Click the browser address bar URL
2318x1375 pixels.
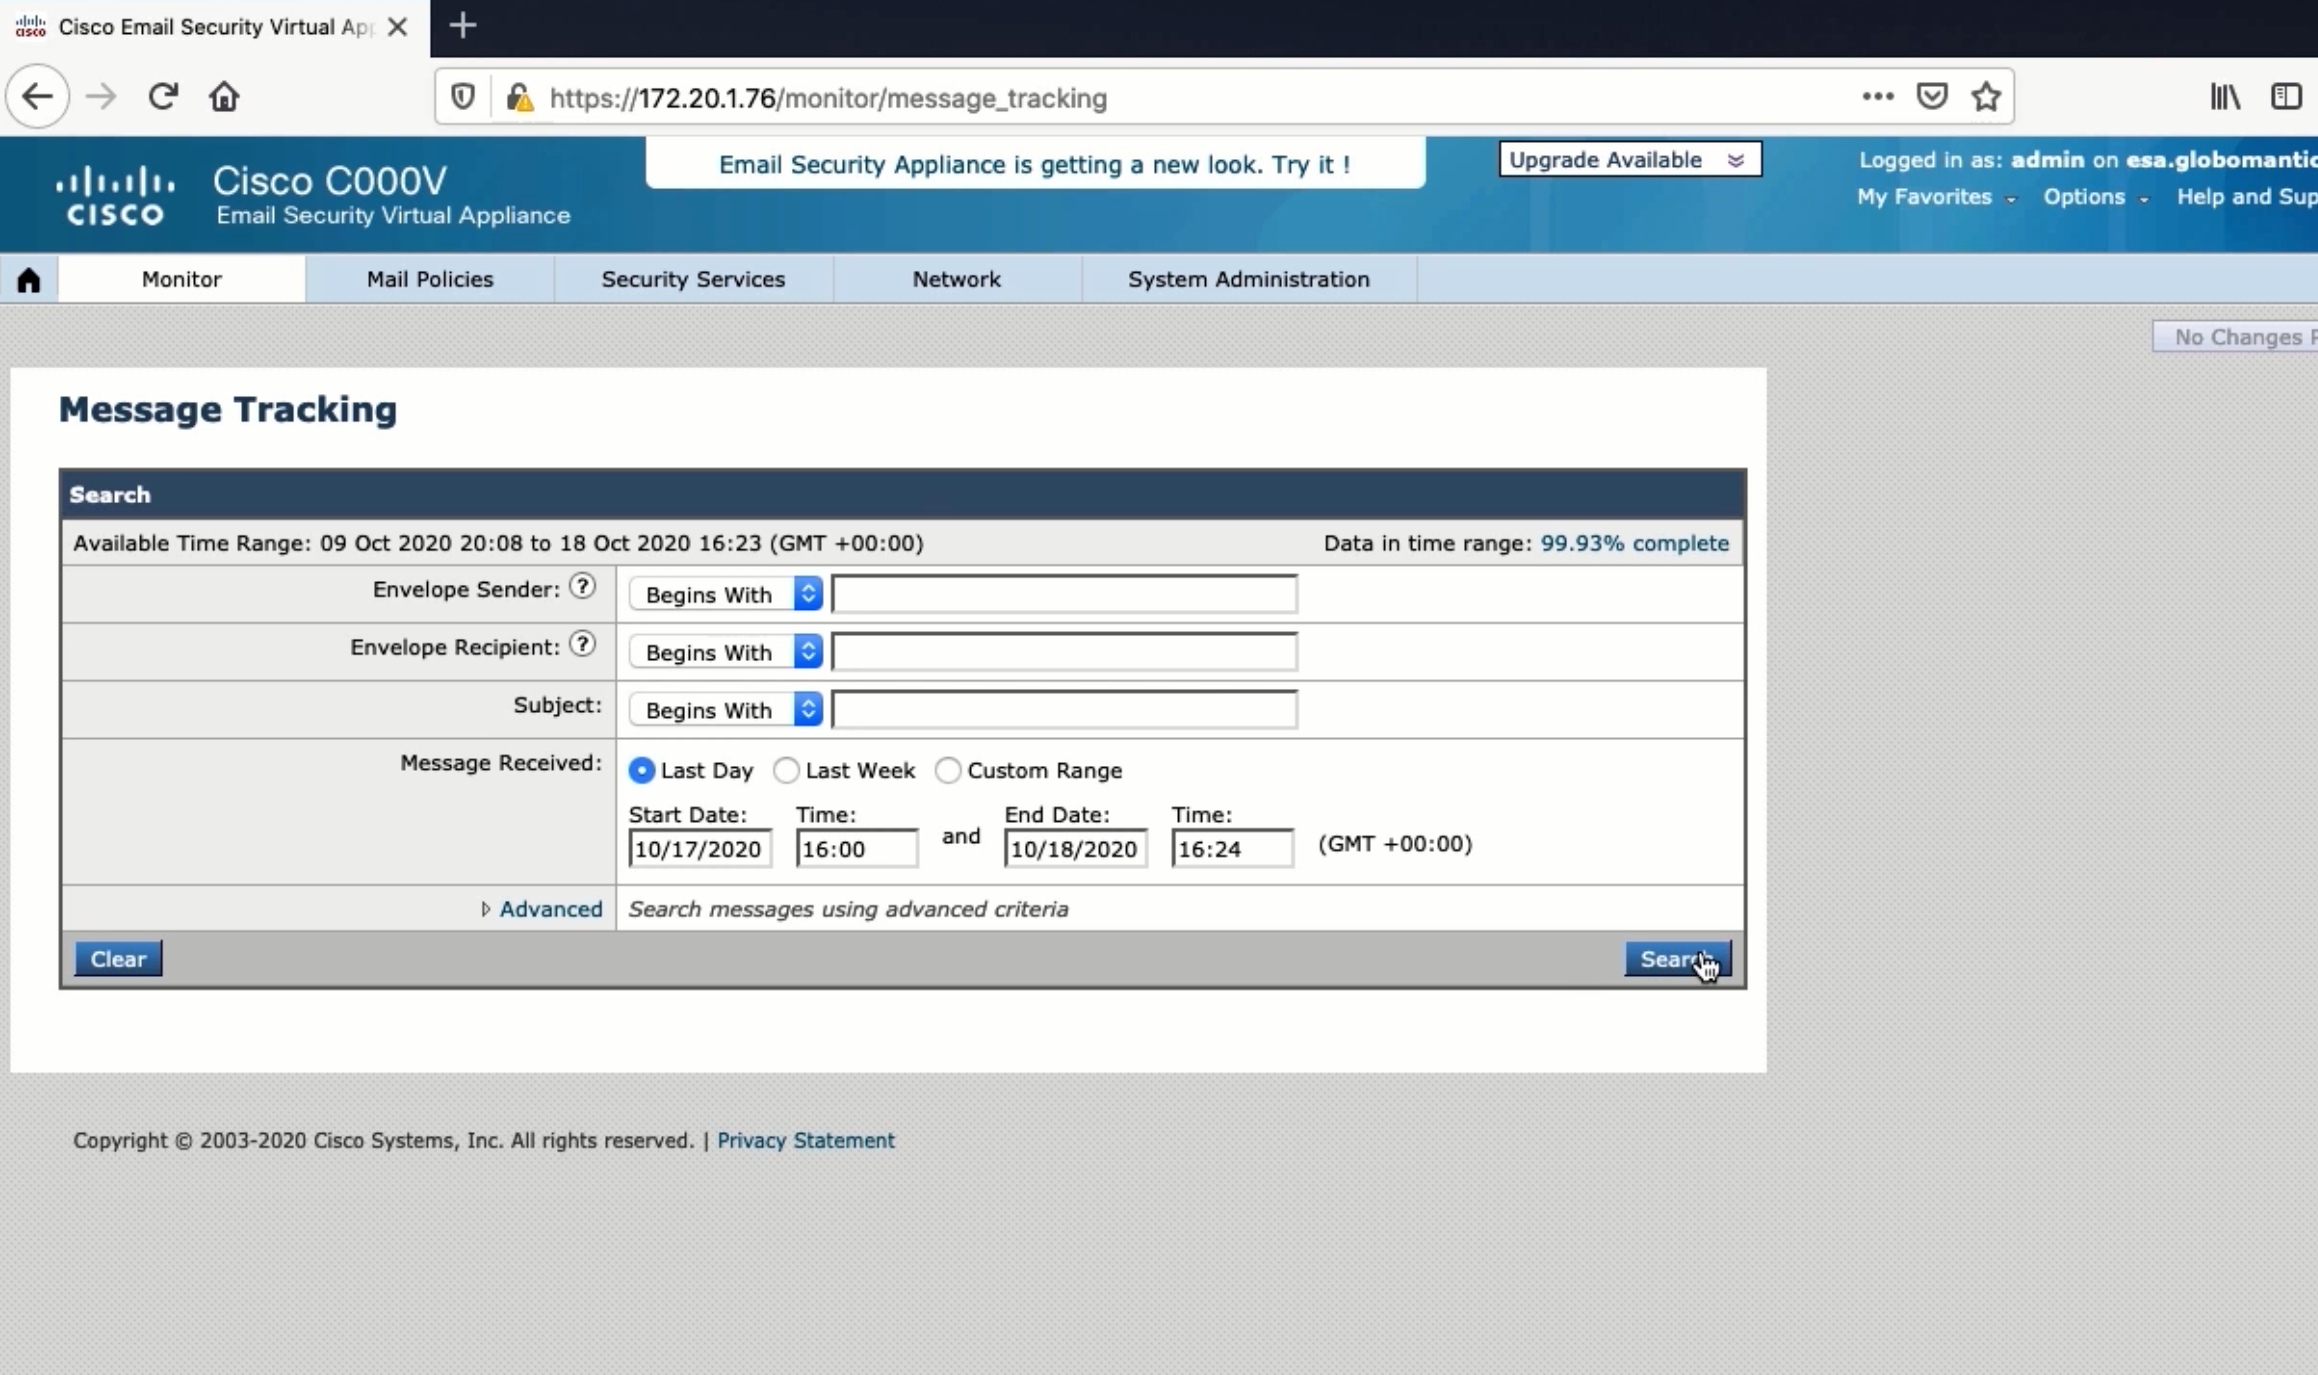[828, 98]
